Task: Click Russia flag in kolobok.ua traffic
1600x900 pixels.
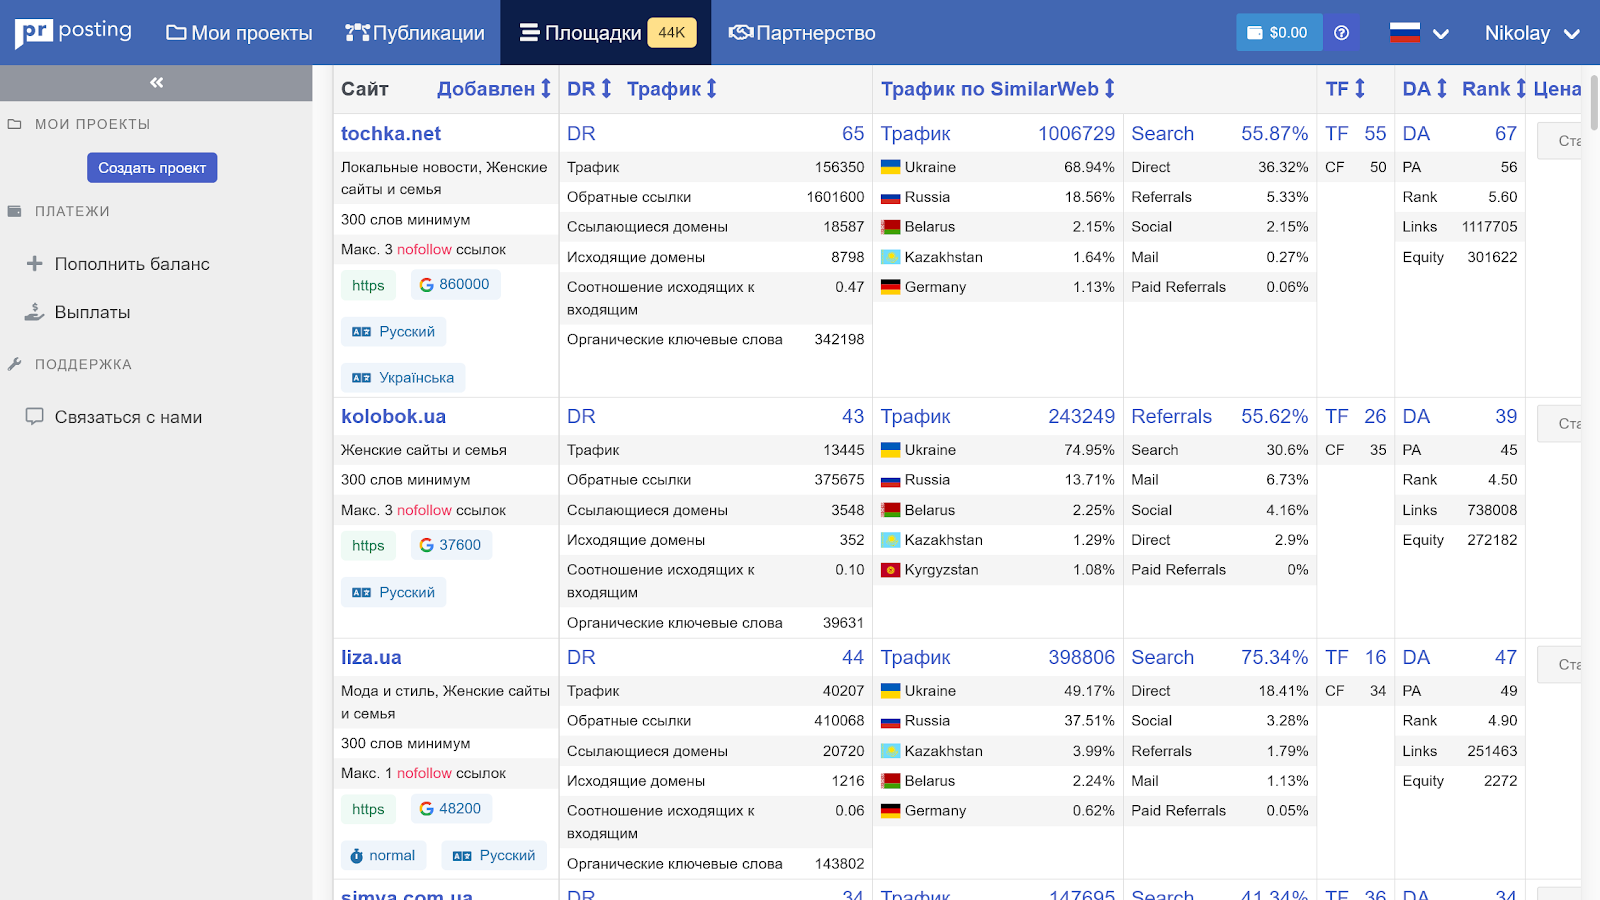Action: click(x=890, y=480)
